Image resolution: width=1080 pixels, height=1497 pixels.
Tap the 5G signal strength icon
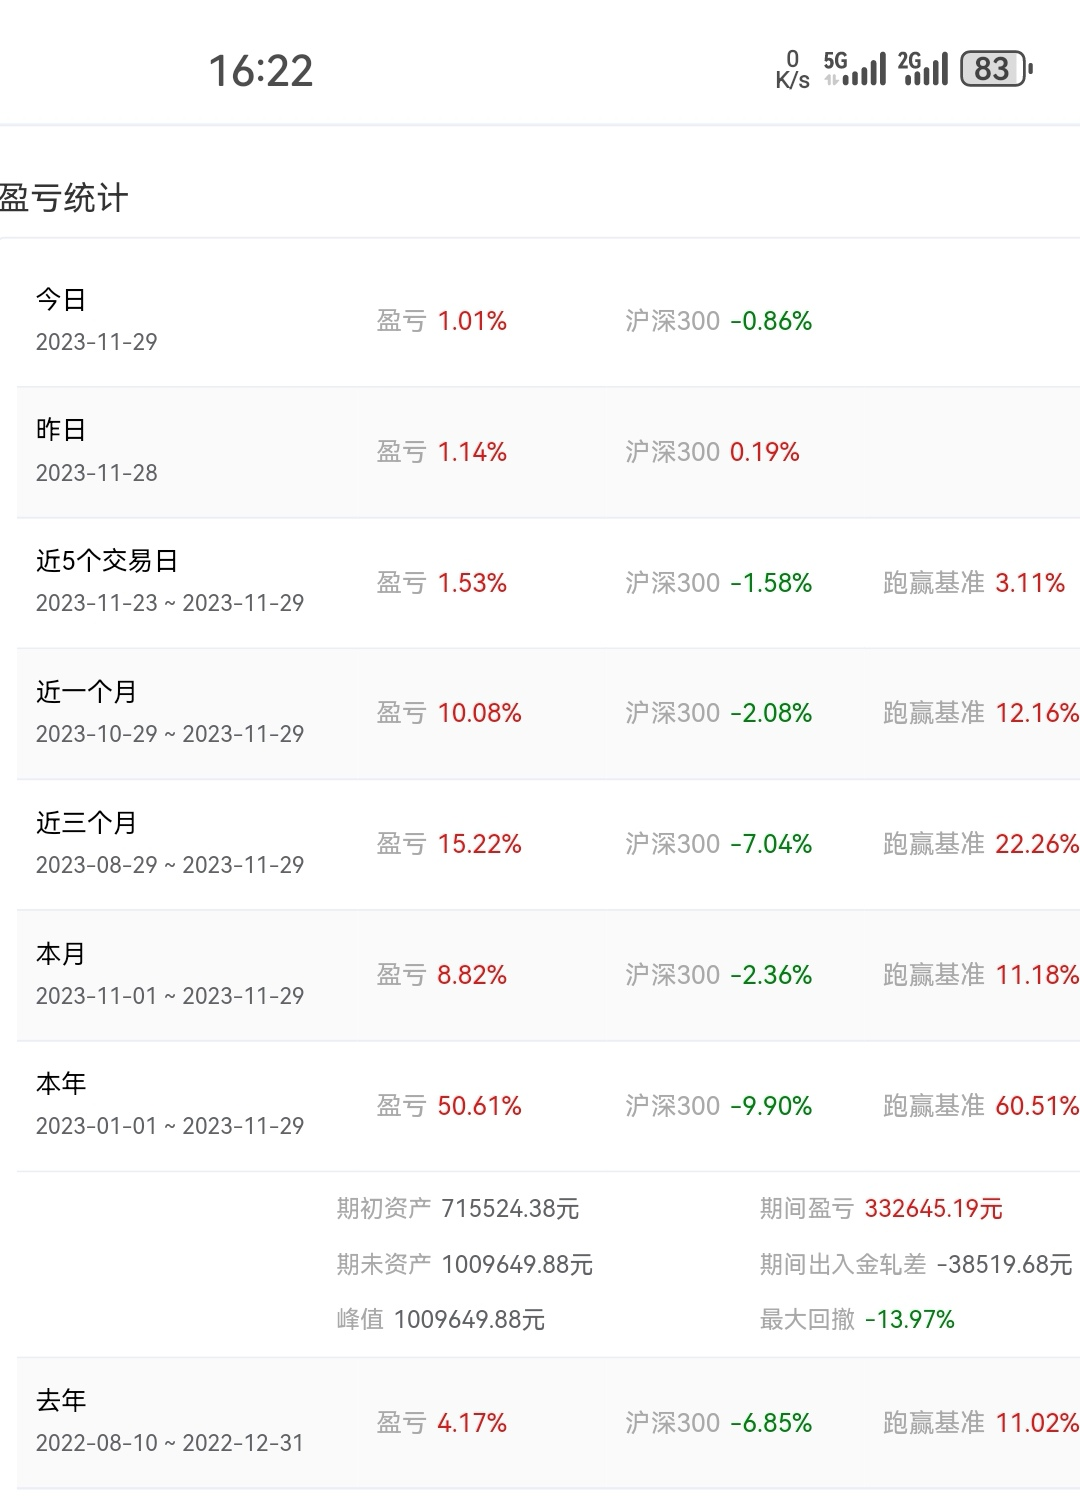(855, 68)
